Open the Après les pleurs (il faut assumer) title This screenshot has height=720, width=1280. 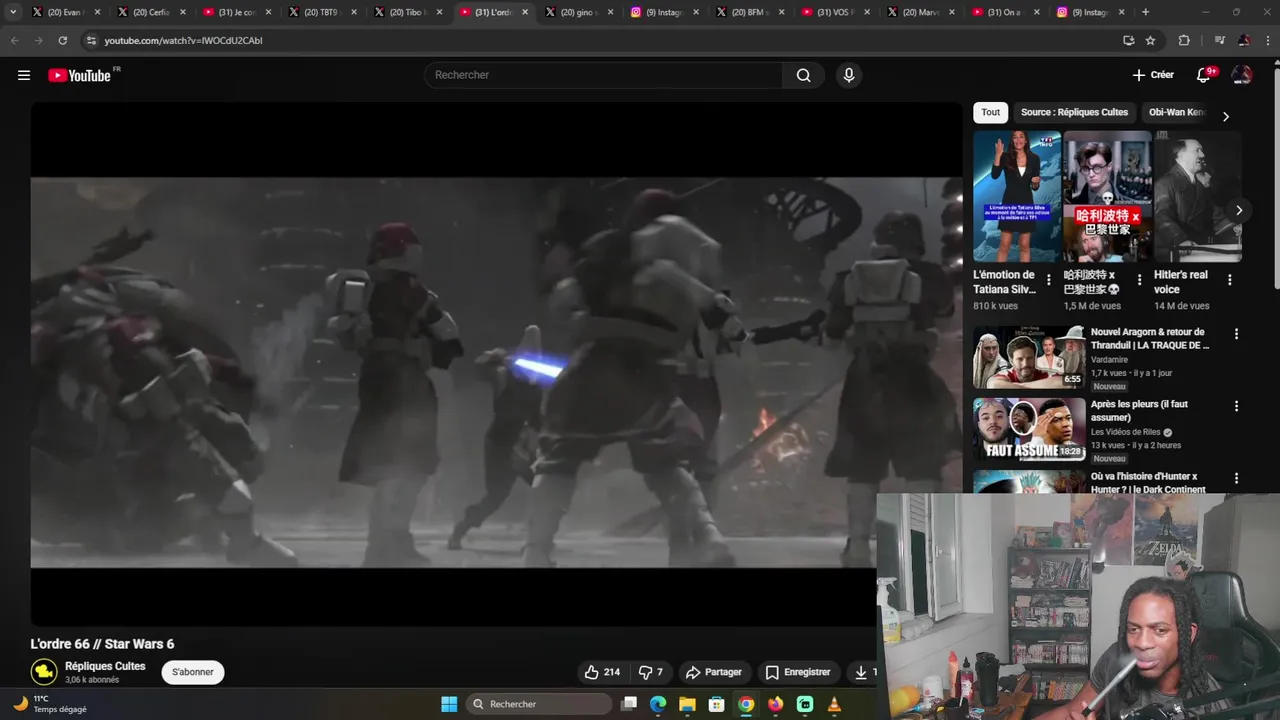tap(1140, 410)
